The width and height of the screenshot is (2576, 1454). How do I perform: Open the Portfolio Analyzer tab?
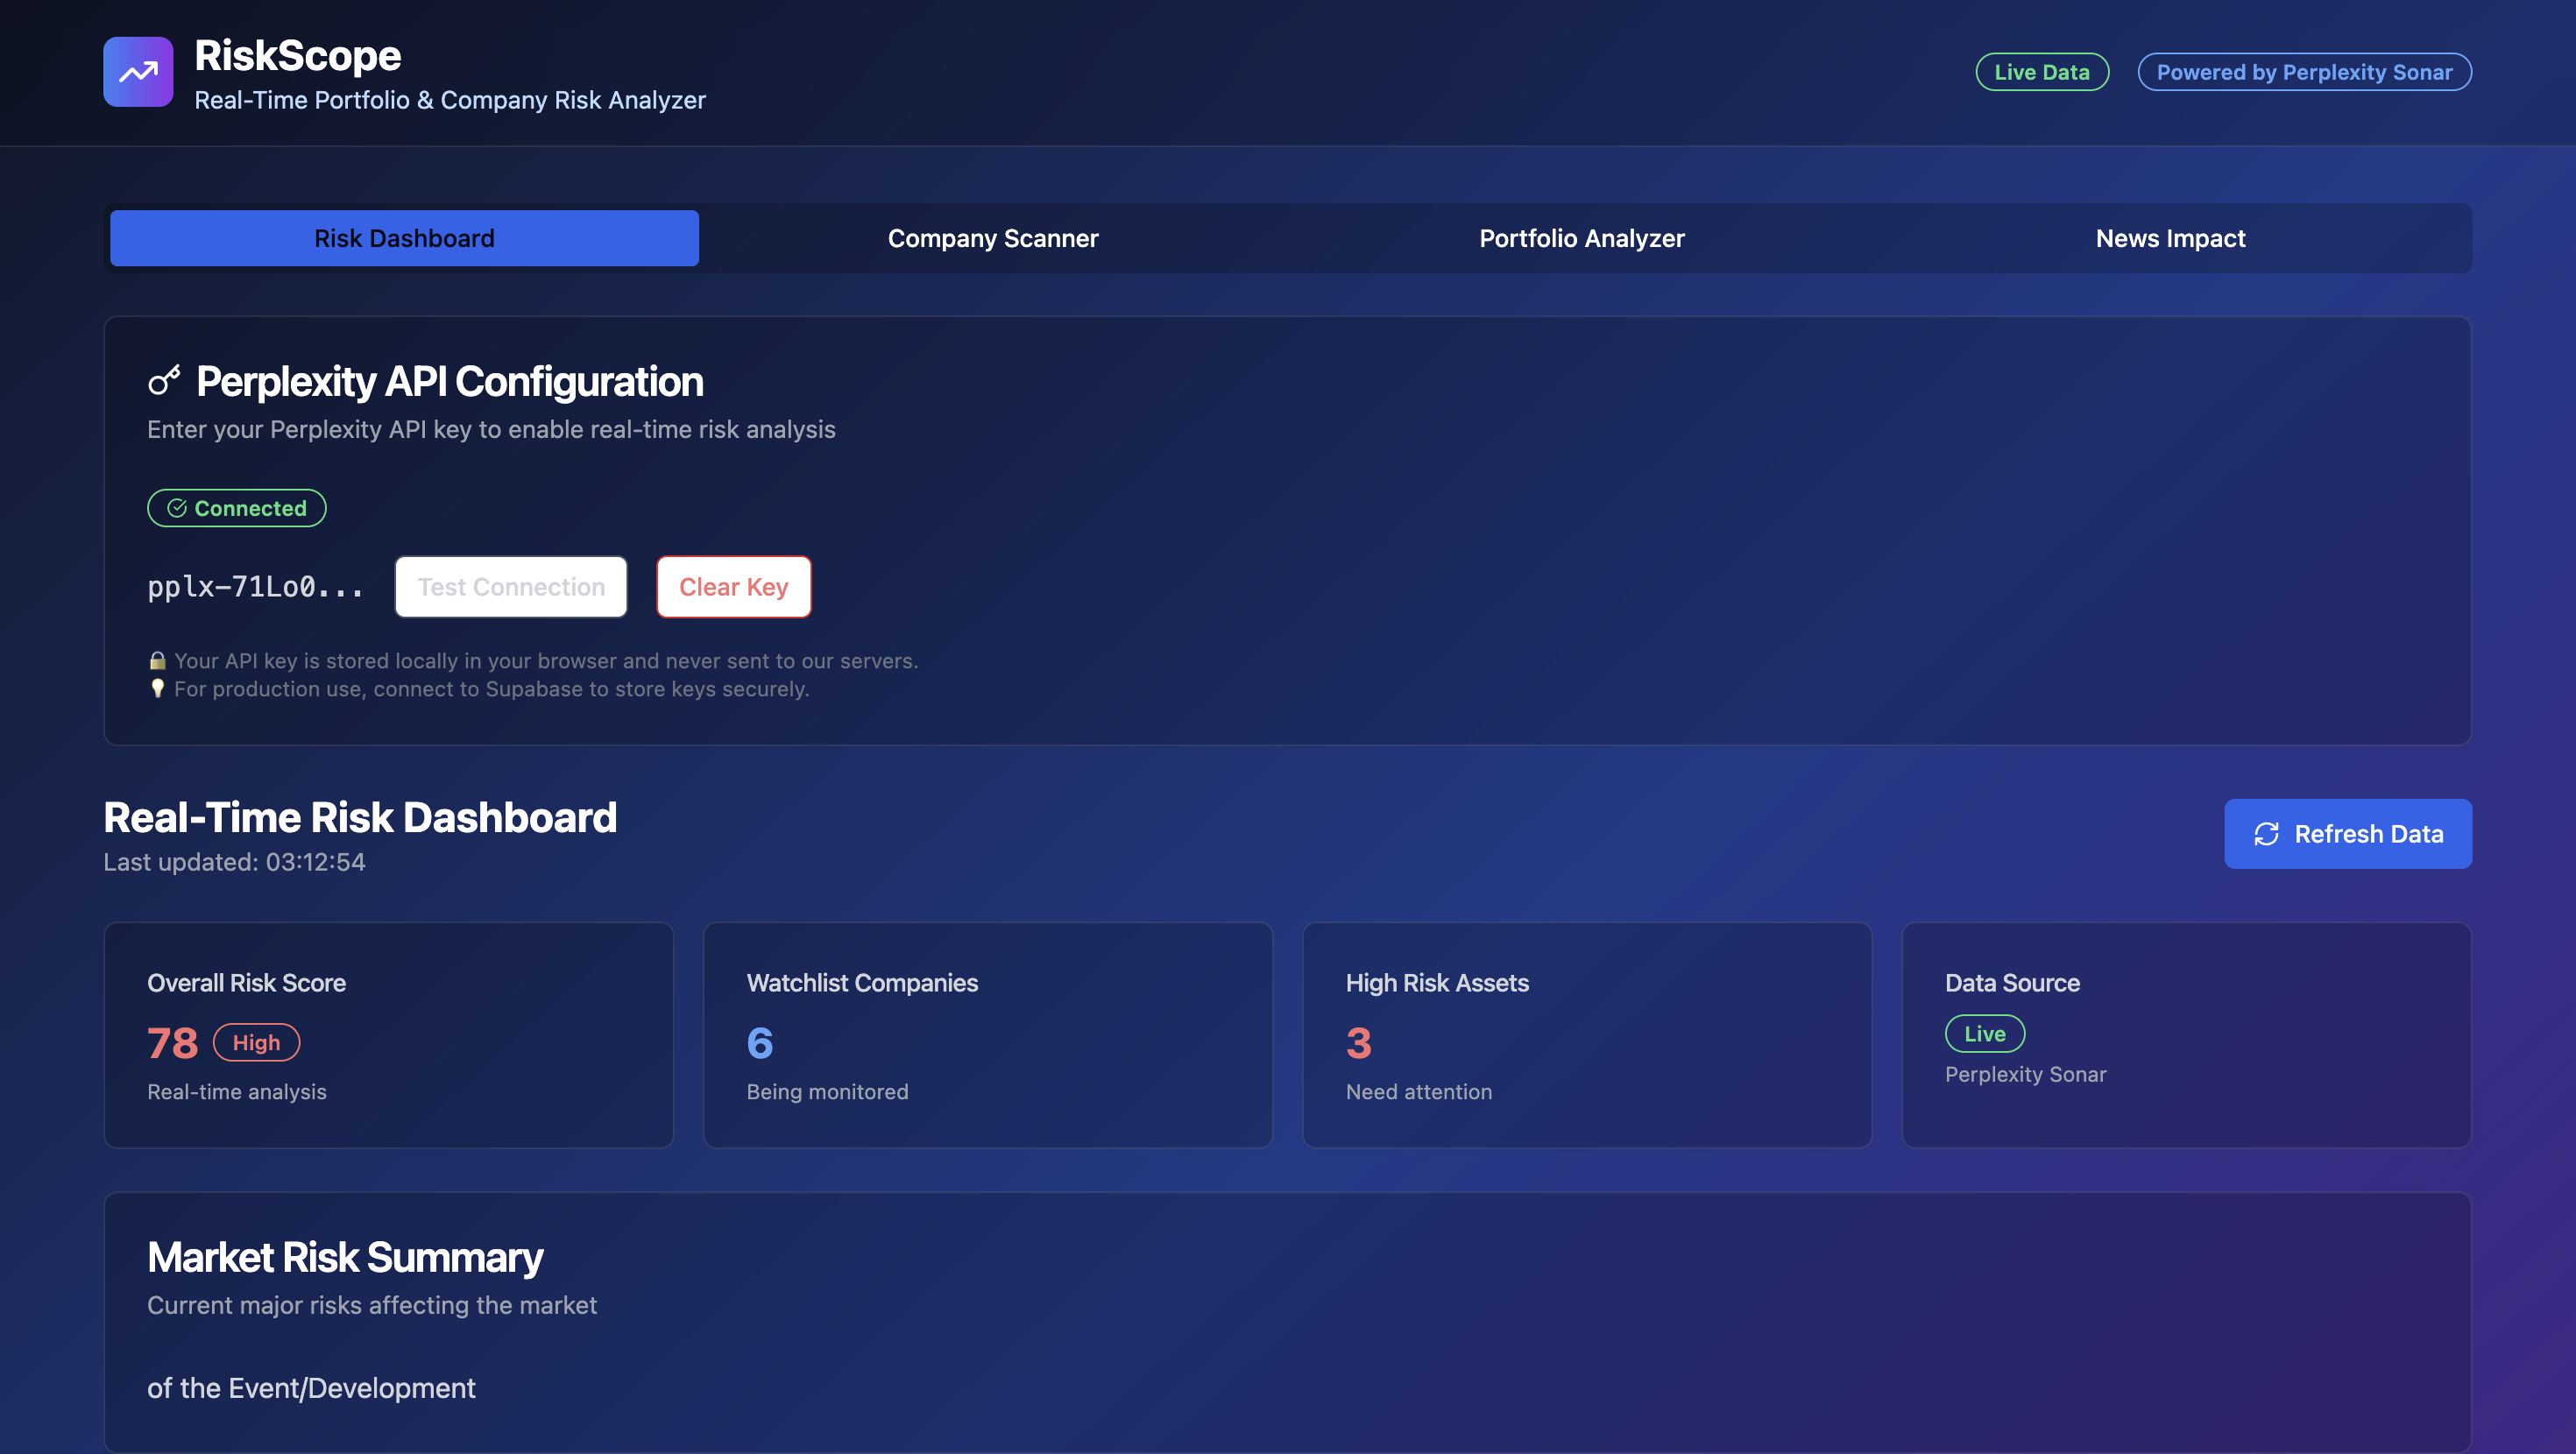tap(1581, 238)
